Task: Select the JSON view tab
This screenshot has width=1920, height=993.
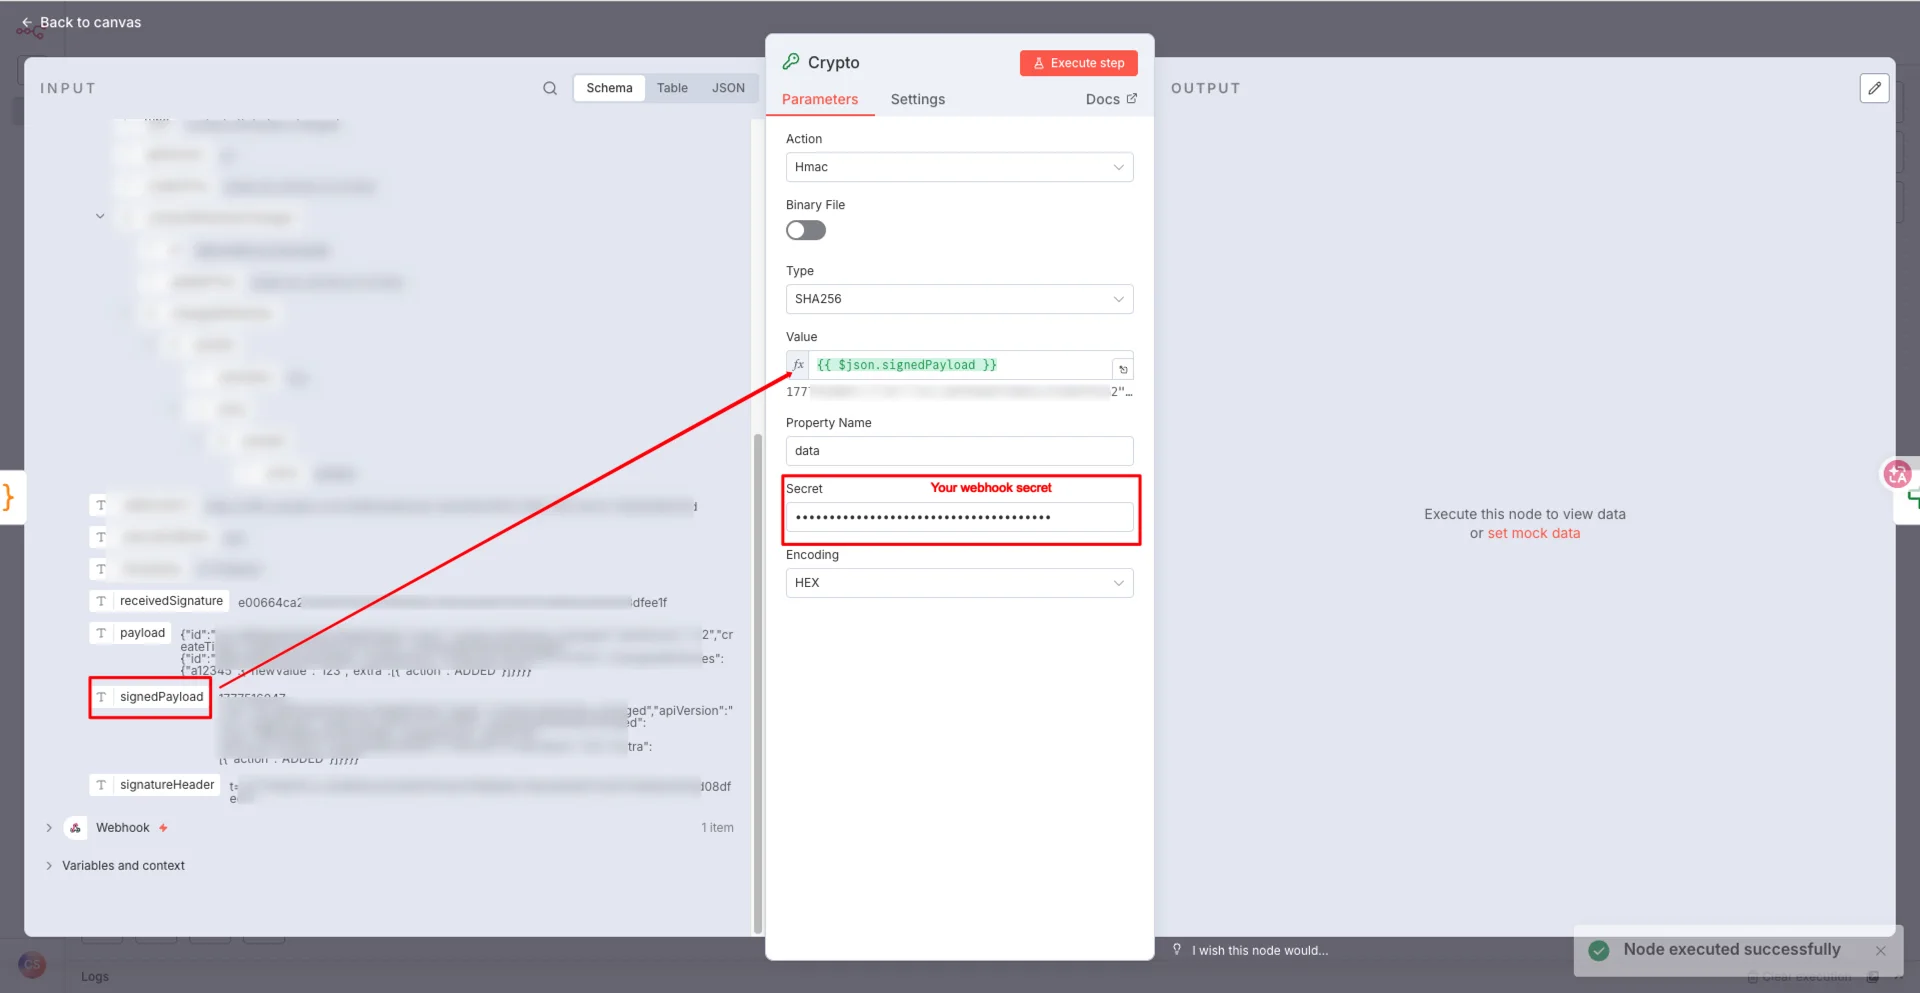Action: coord(728,88)
